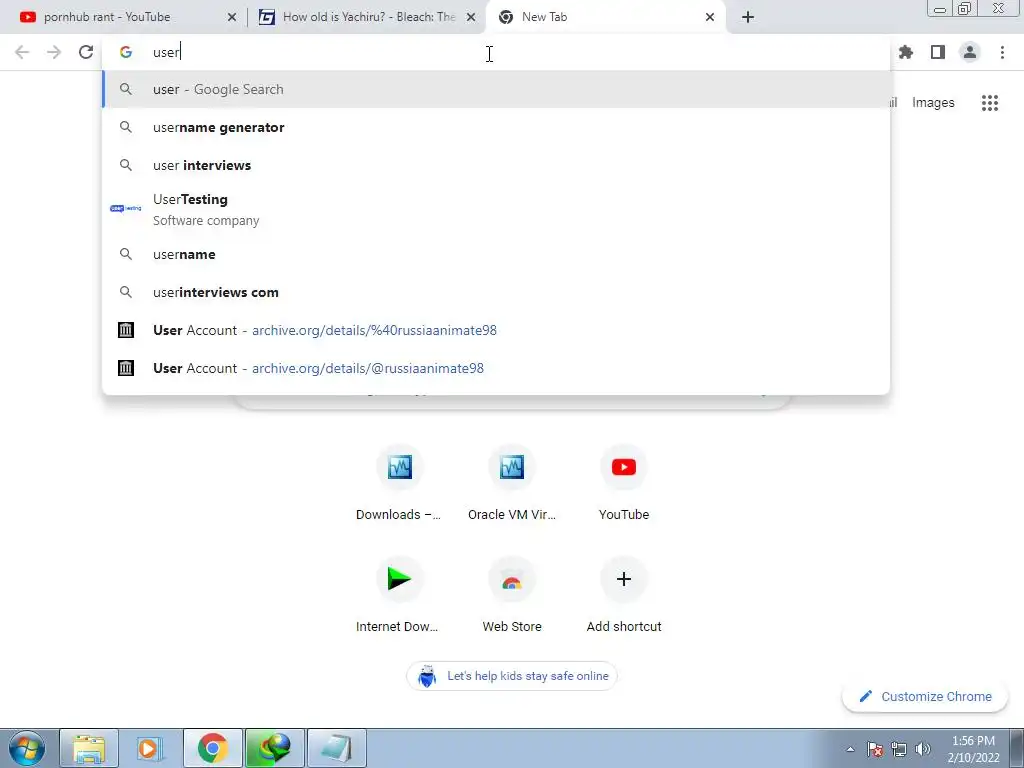Open Windows Explorer from taskbar
The image size is (1024, 768).
click(89, 748)
